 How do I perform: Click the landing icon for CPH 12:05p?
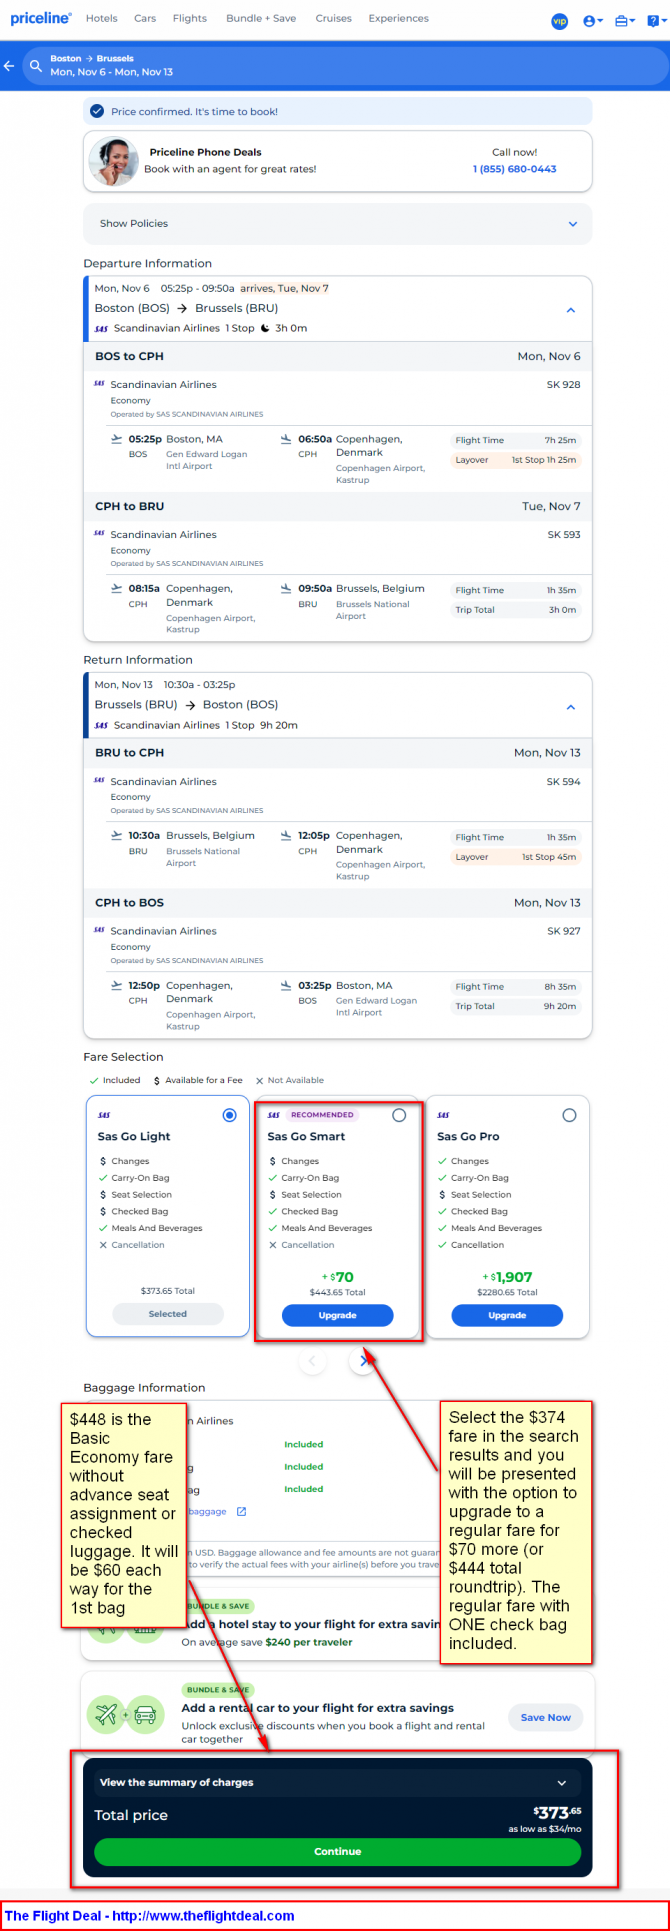(x=286, y=836)
